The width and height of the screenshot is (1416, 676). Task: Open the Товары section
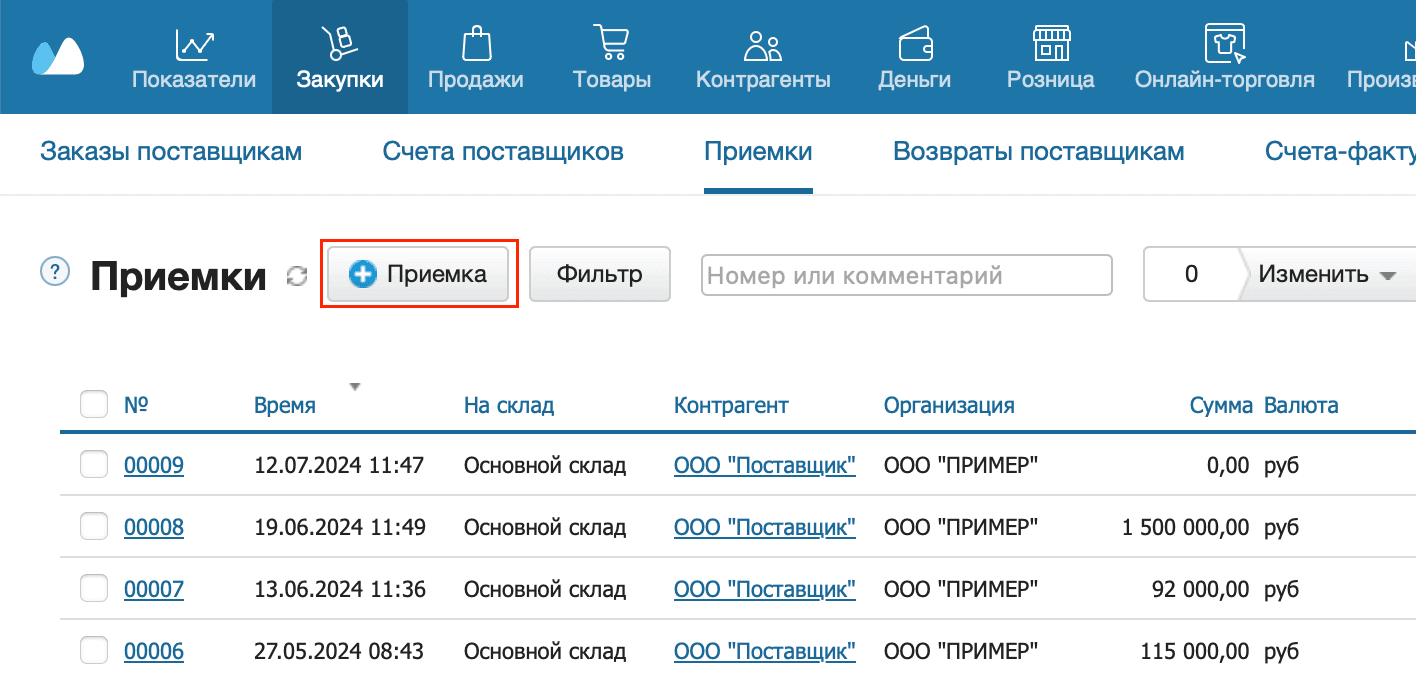point(611,55)
